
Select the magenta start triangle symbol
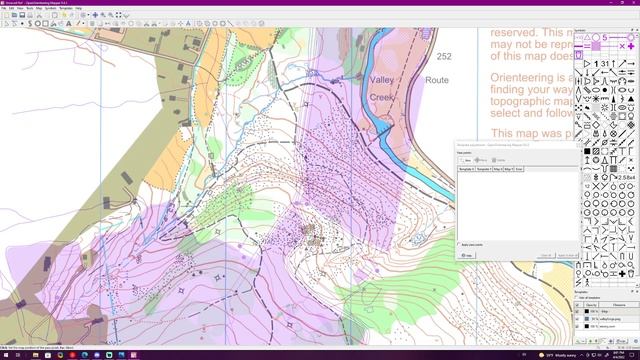click(x=587, y=38)
